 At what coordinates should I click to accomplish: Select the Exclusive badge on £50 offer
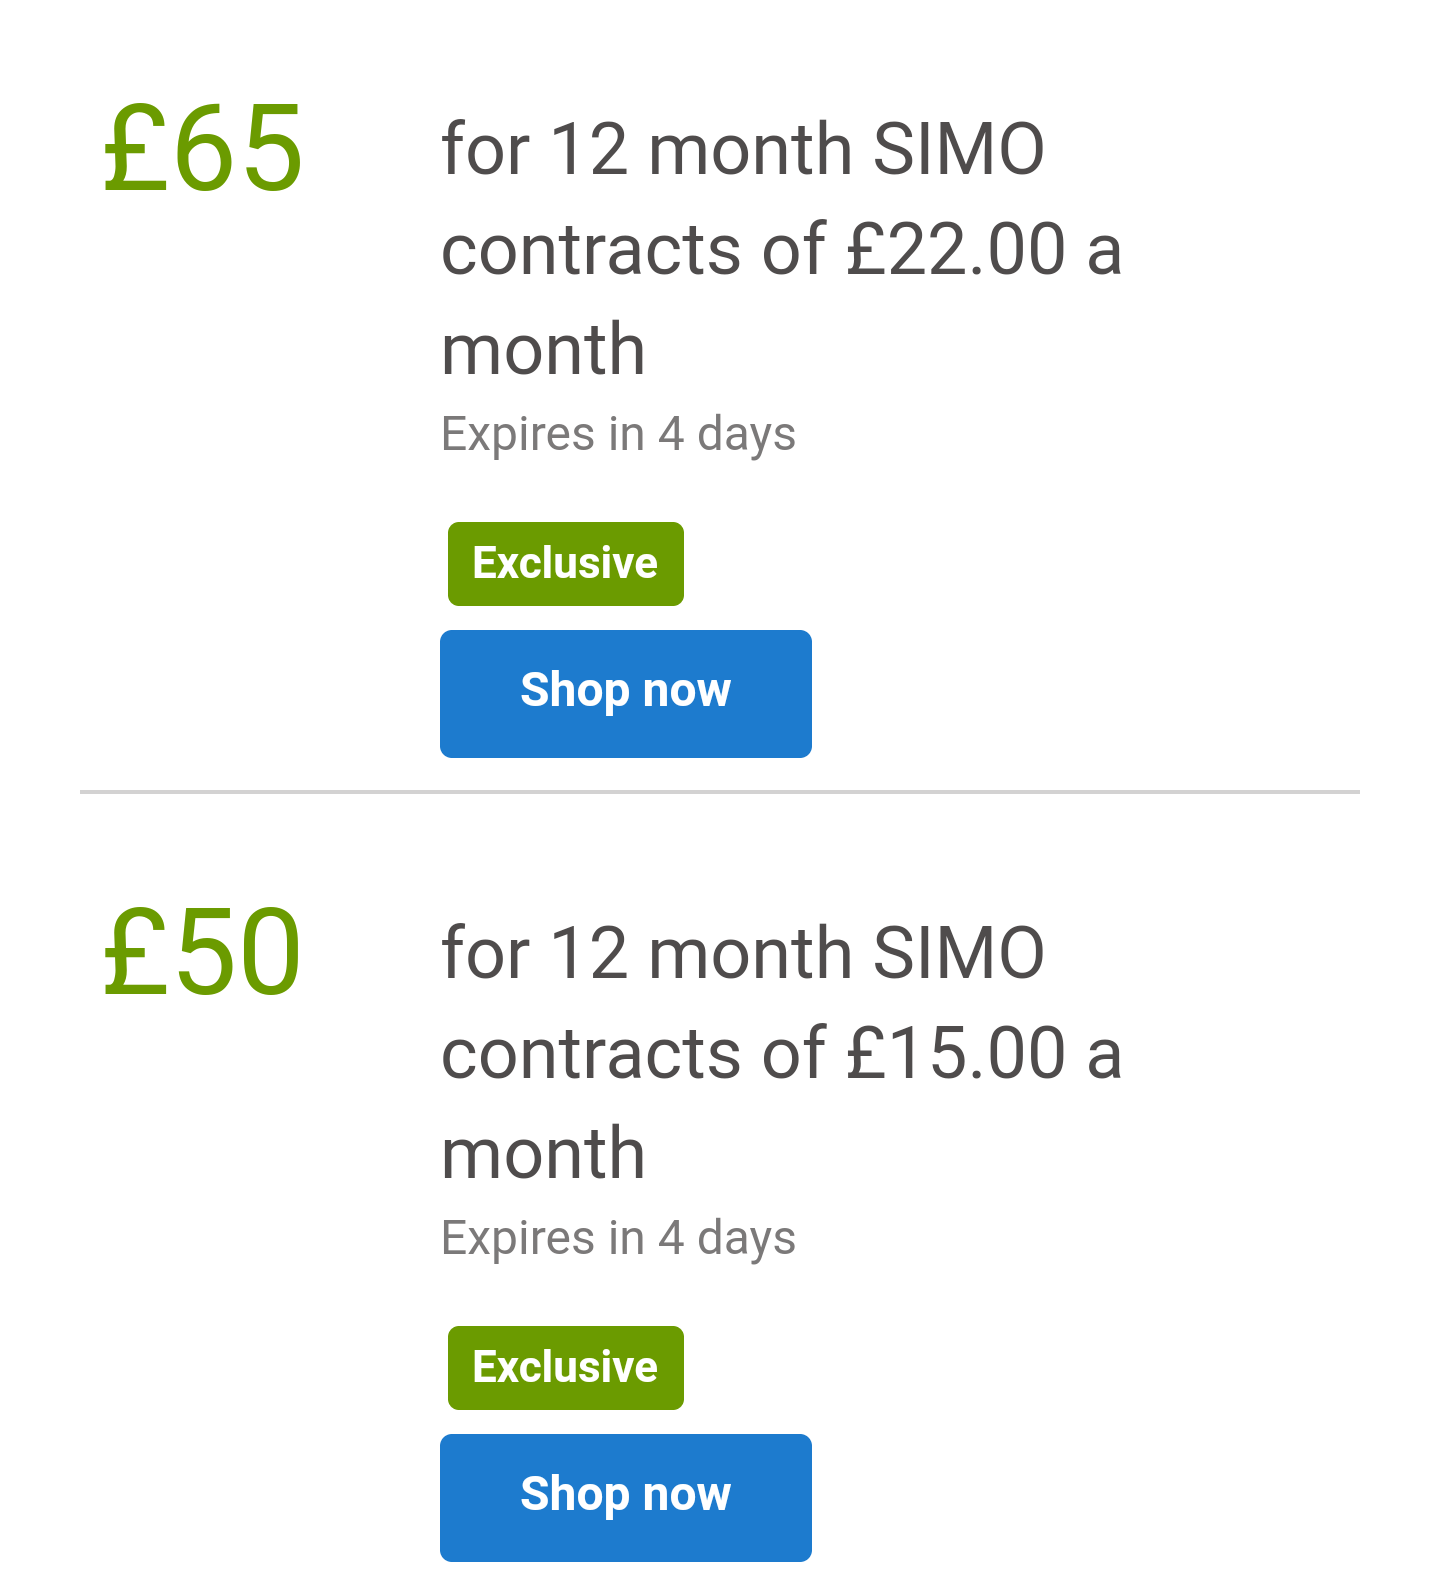(x=566, y=1368)
